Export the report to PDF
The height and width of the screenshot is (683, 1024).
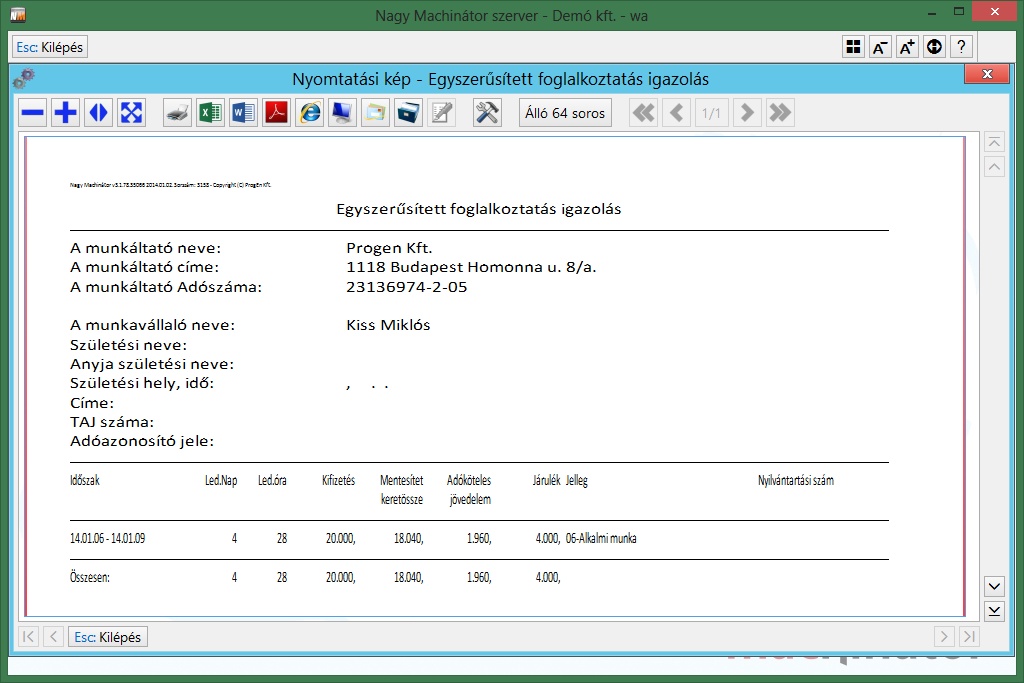[276, 113]
